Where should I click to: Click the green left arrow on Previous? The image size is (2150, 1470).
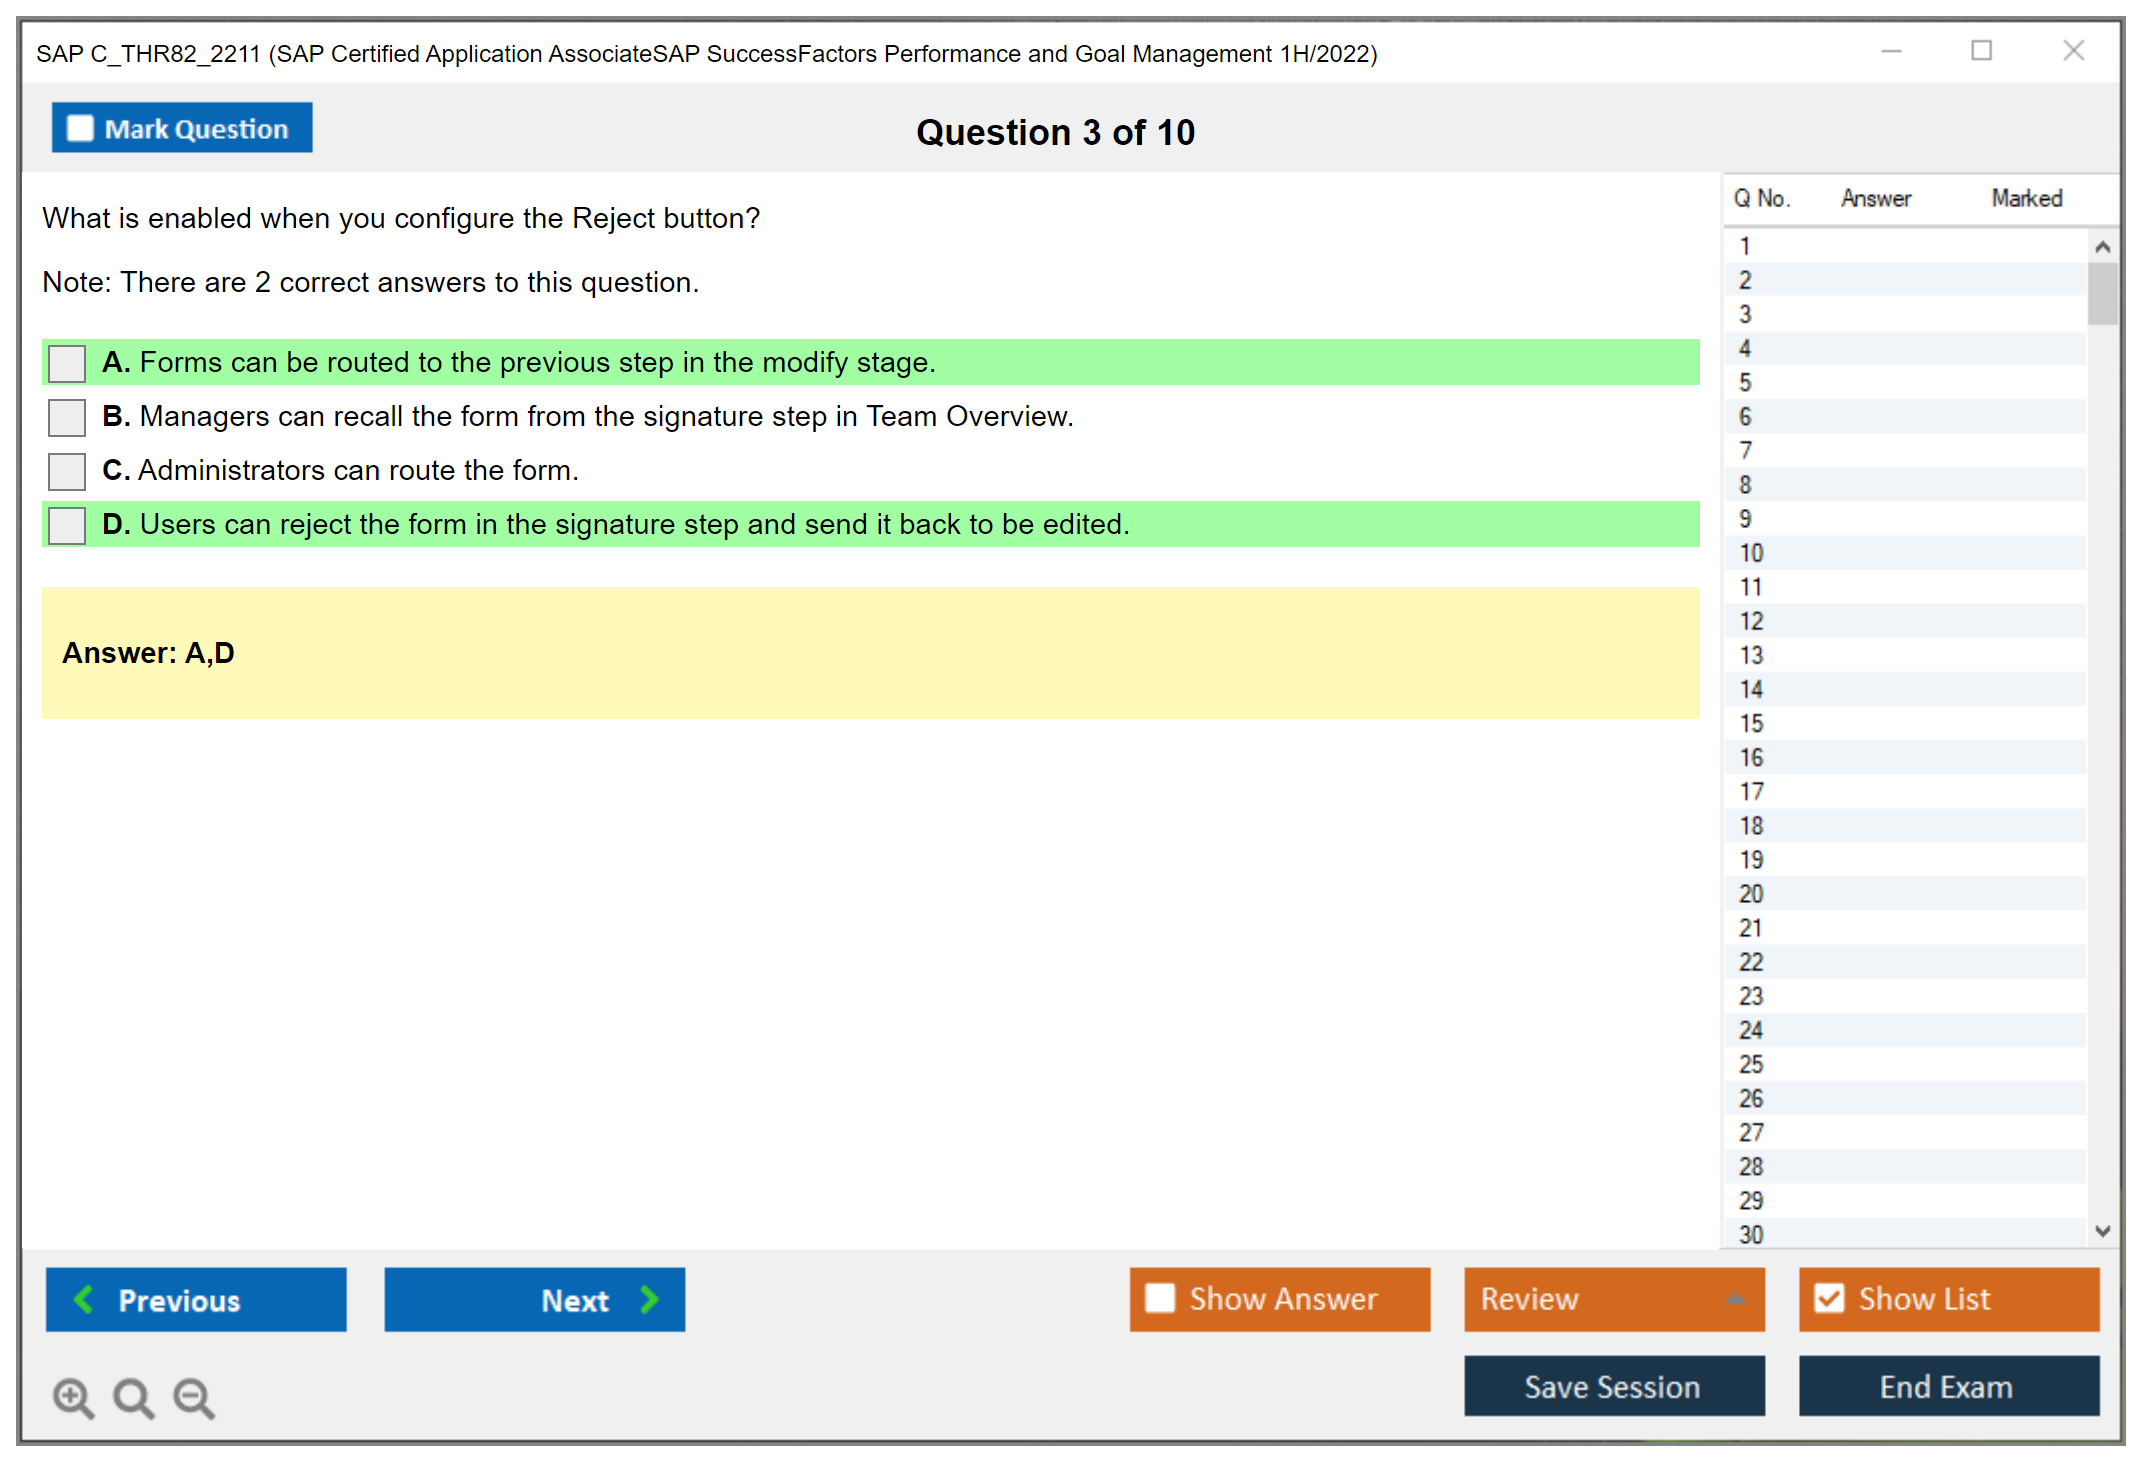coord(84,1299)
